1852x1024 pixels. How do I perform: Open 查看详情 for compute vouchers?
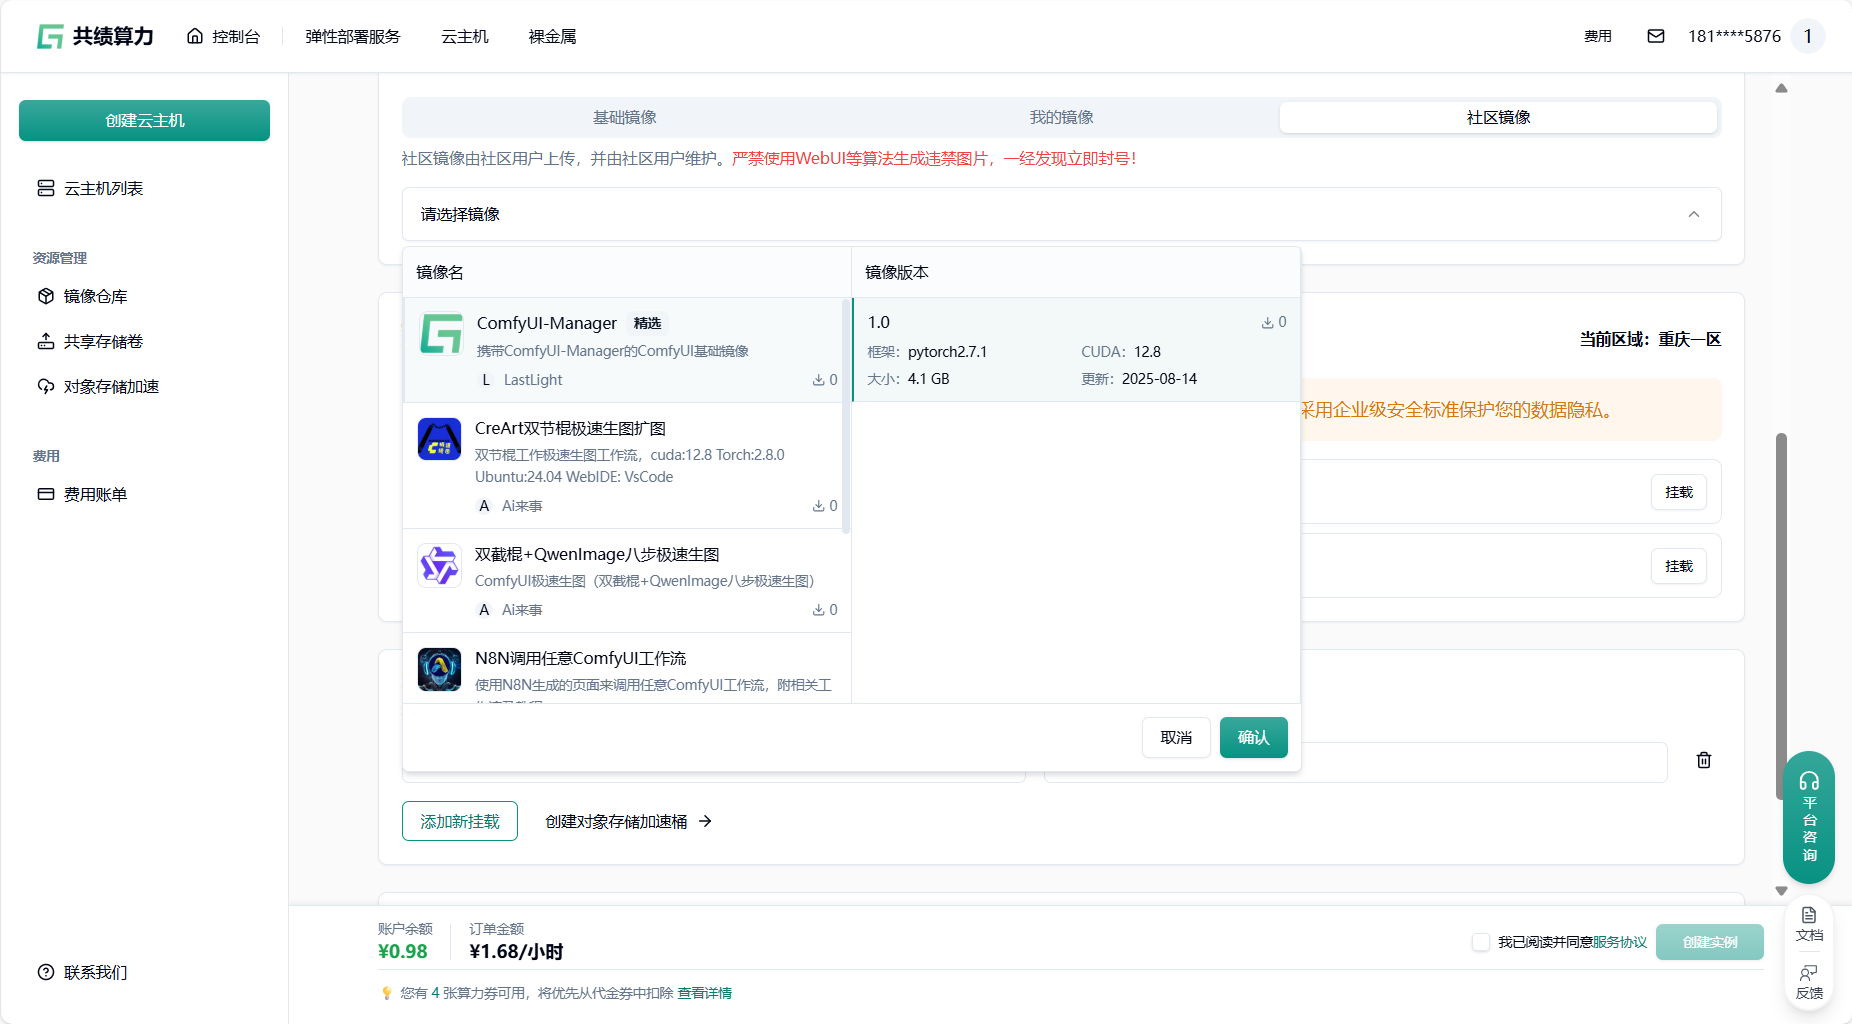(x=705, y=993)
